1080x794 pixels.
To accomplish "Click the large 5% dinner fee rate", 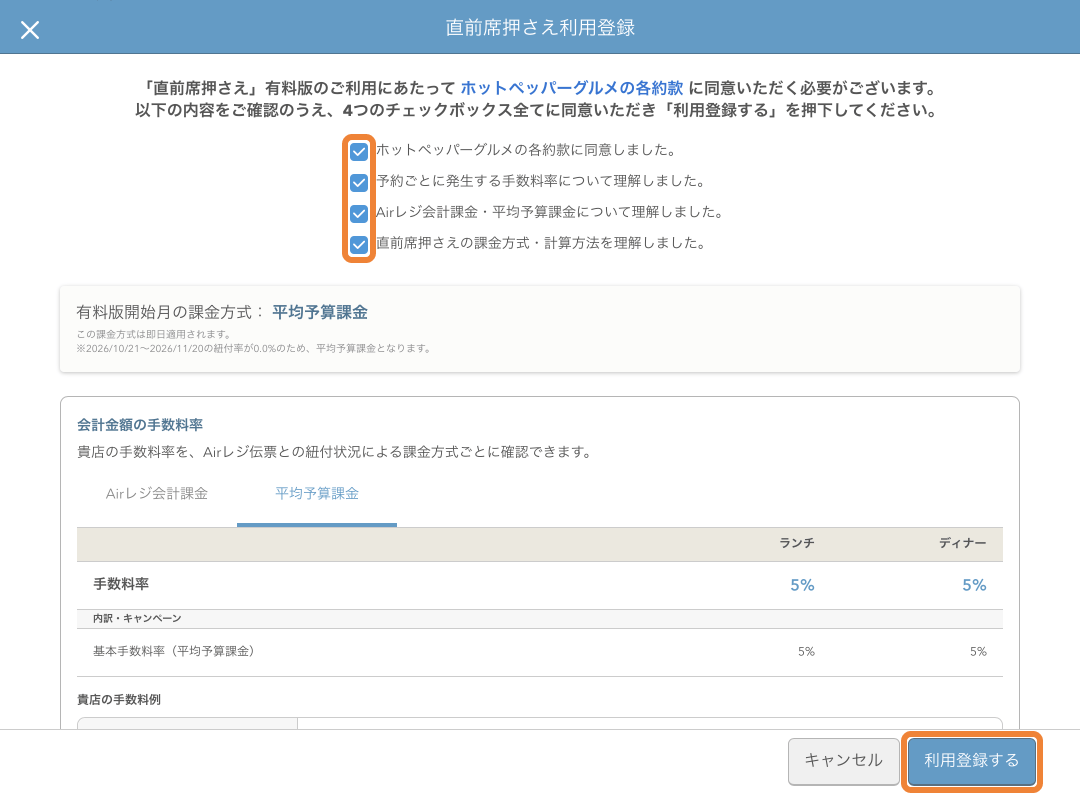I will 975,585.
